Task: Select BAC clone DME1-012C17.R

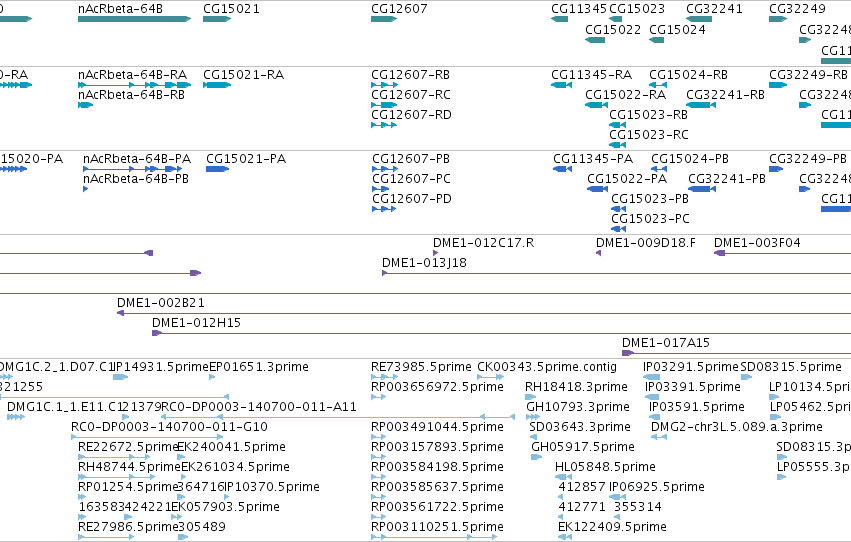Action: tap(435, 253)
